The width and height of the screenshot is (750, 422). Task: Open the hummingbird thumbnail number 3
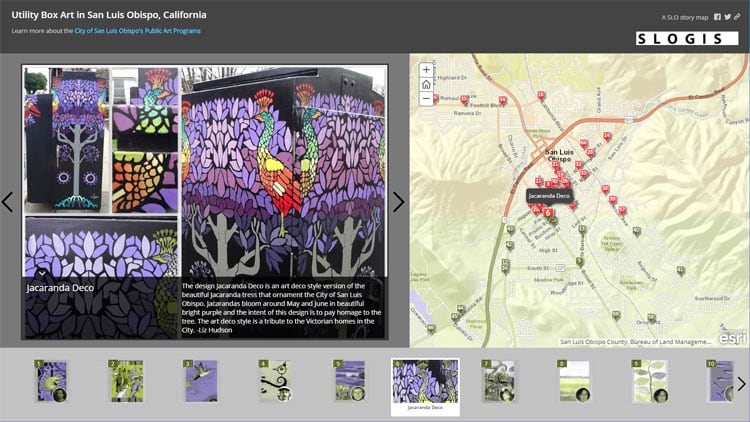[200, 381]
